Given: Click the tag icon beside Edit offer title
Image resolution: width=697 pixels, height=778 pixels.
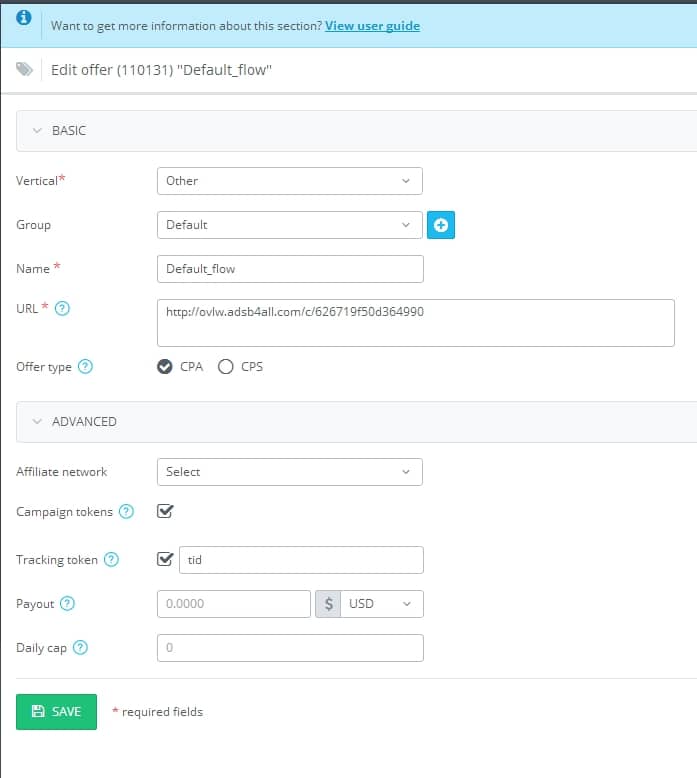Looking at the screenshot, I should point(24,69).
